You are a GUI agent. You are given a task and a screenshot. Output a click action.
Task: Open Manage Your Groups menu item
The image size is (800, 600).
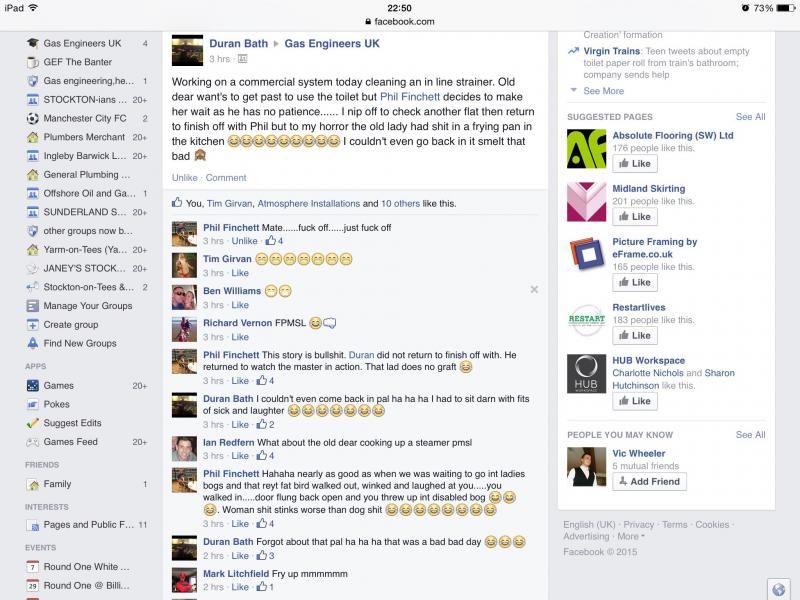click(87, 306)
